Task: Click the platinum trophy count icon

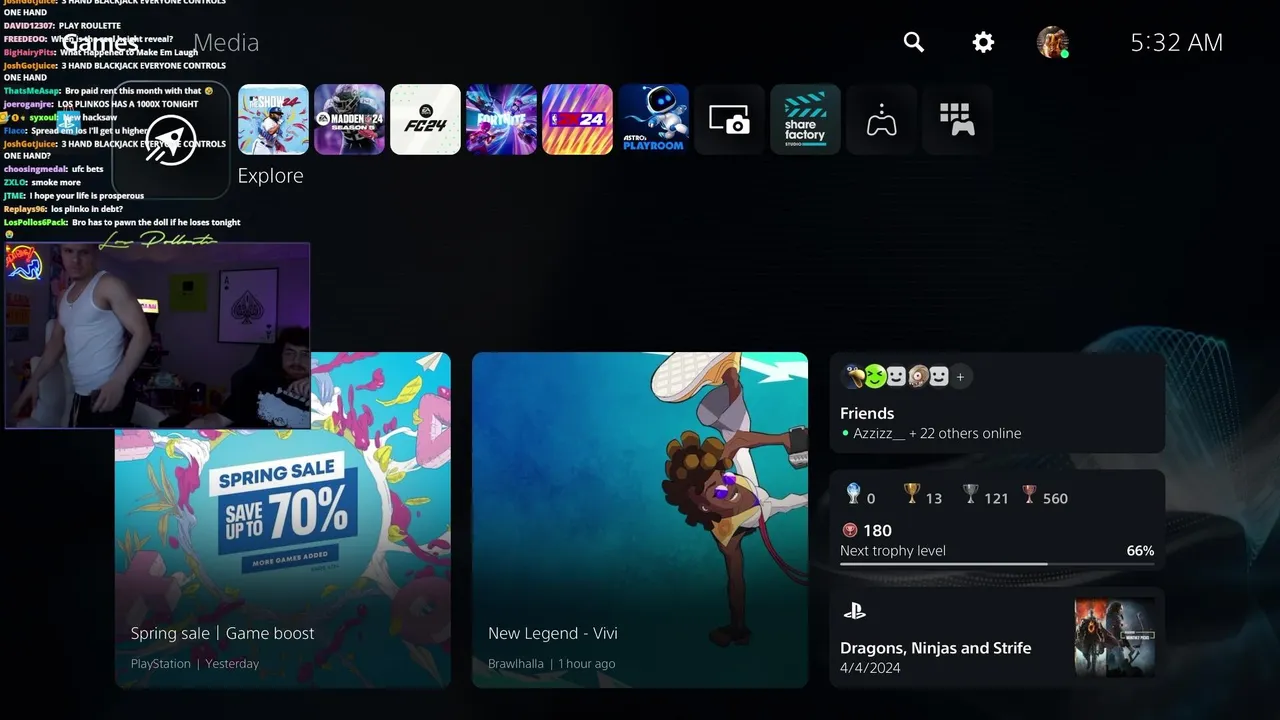Action: (x=853, y=494)
